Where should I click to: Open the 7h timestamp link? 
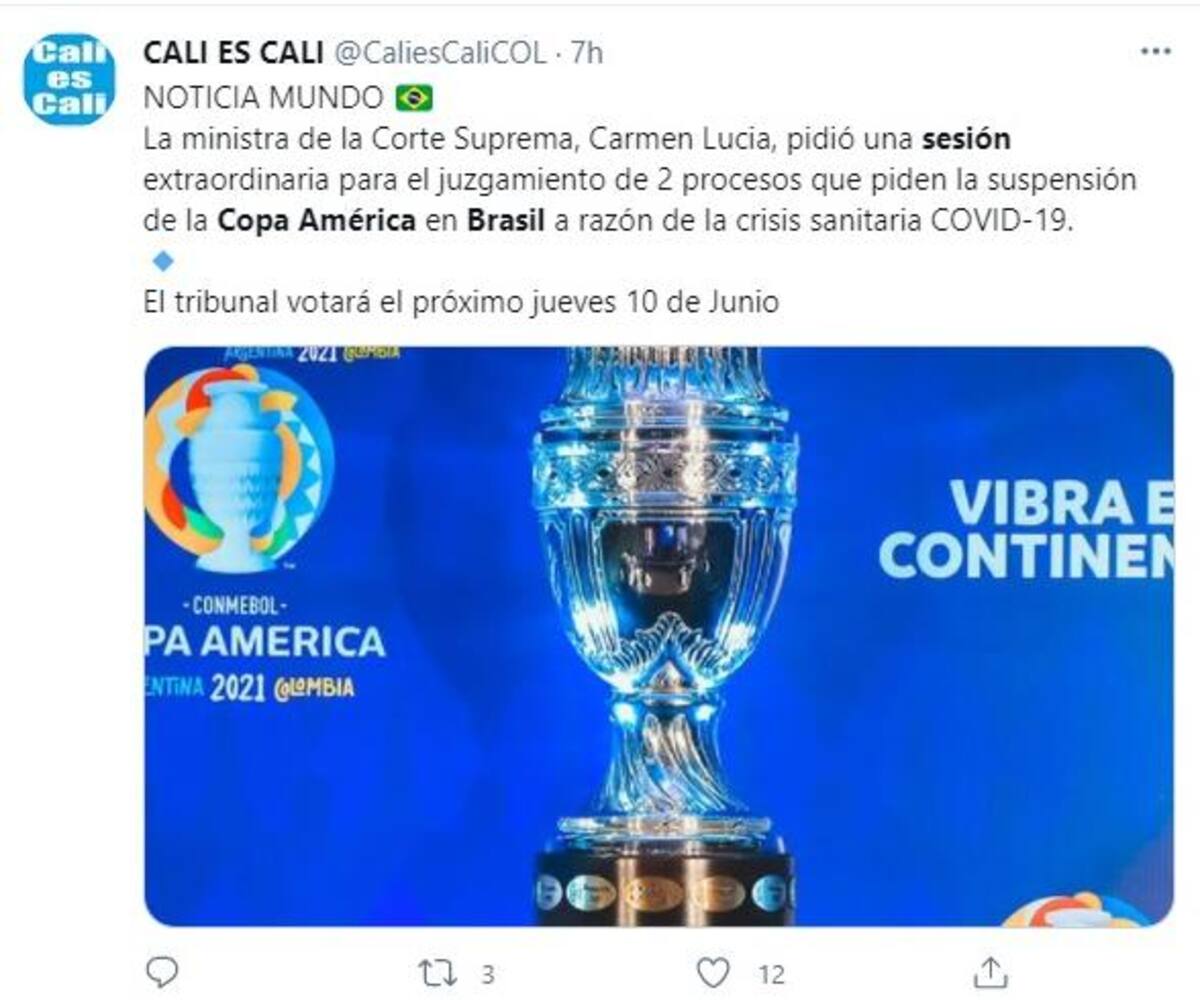tap(587, 52)
